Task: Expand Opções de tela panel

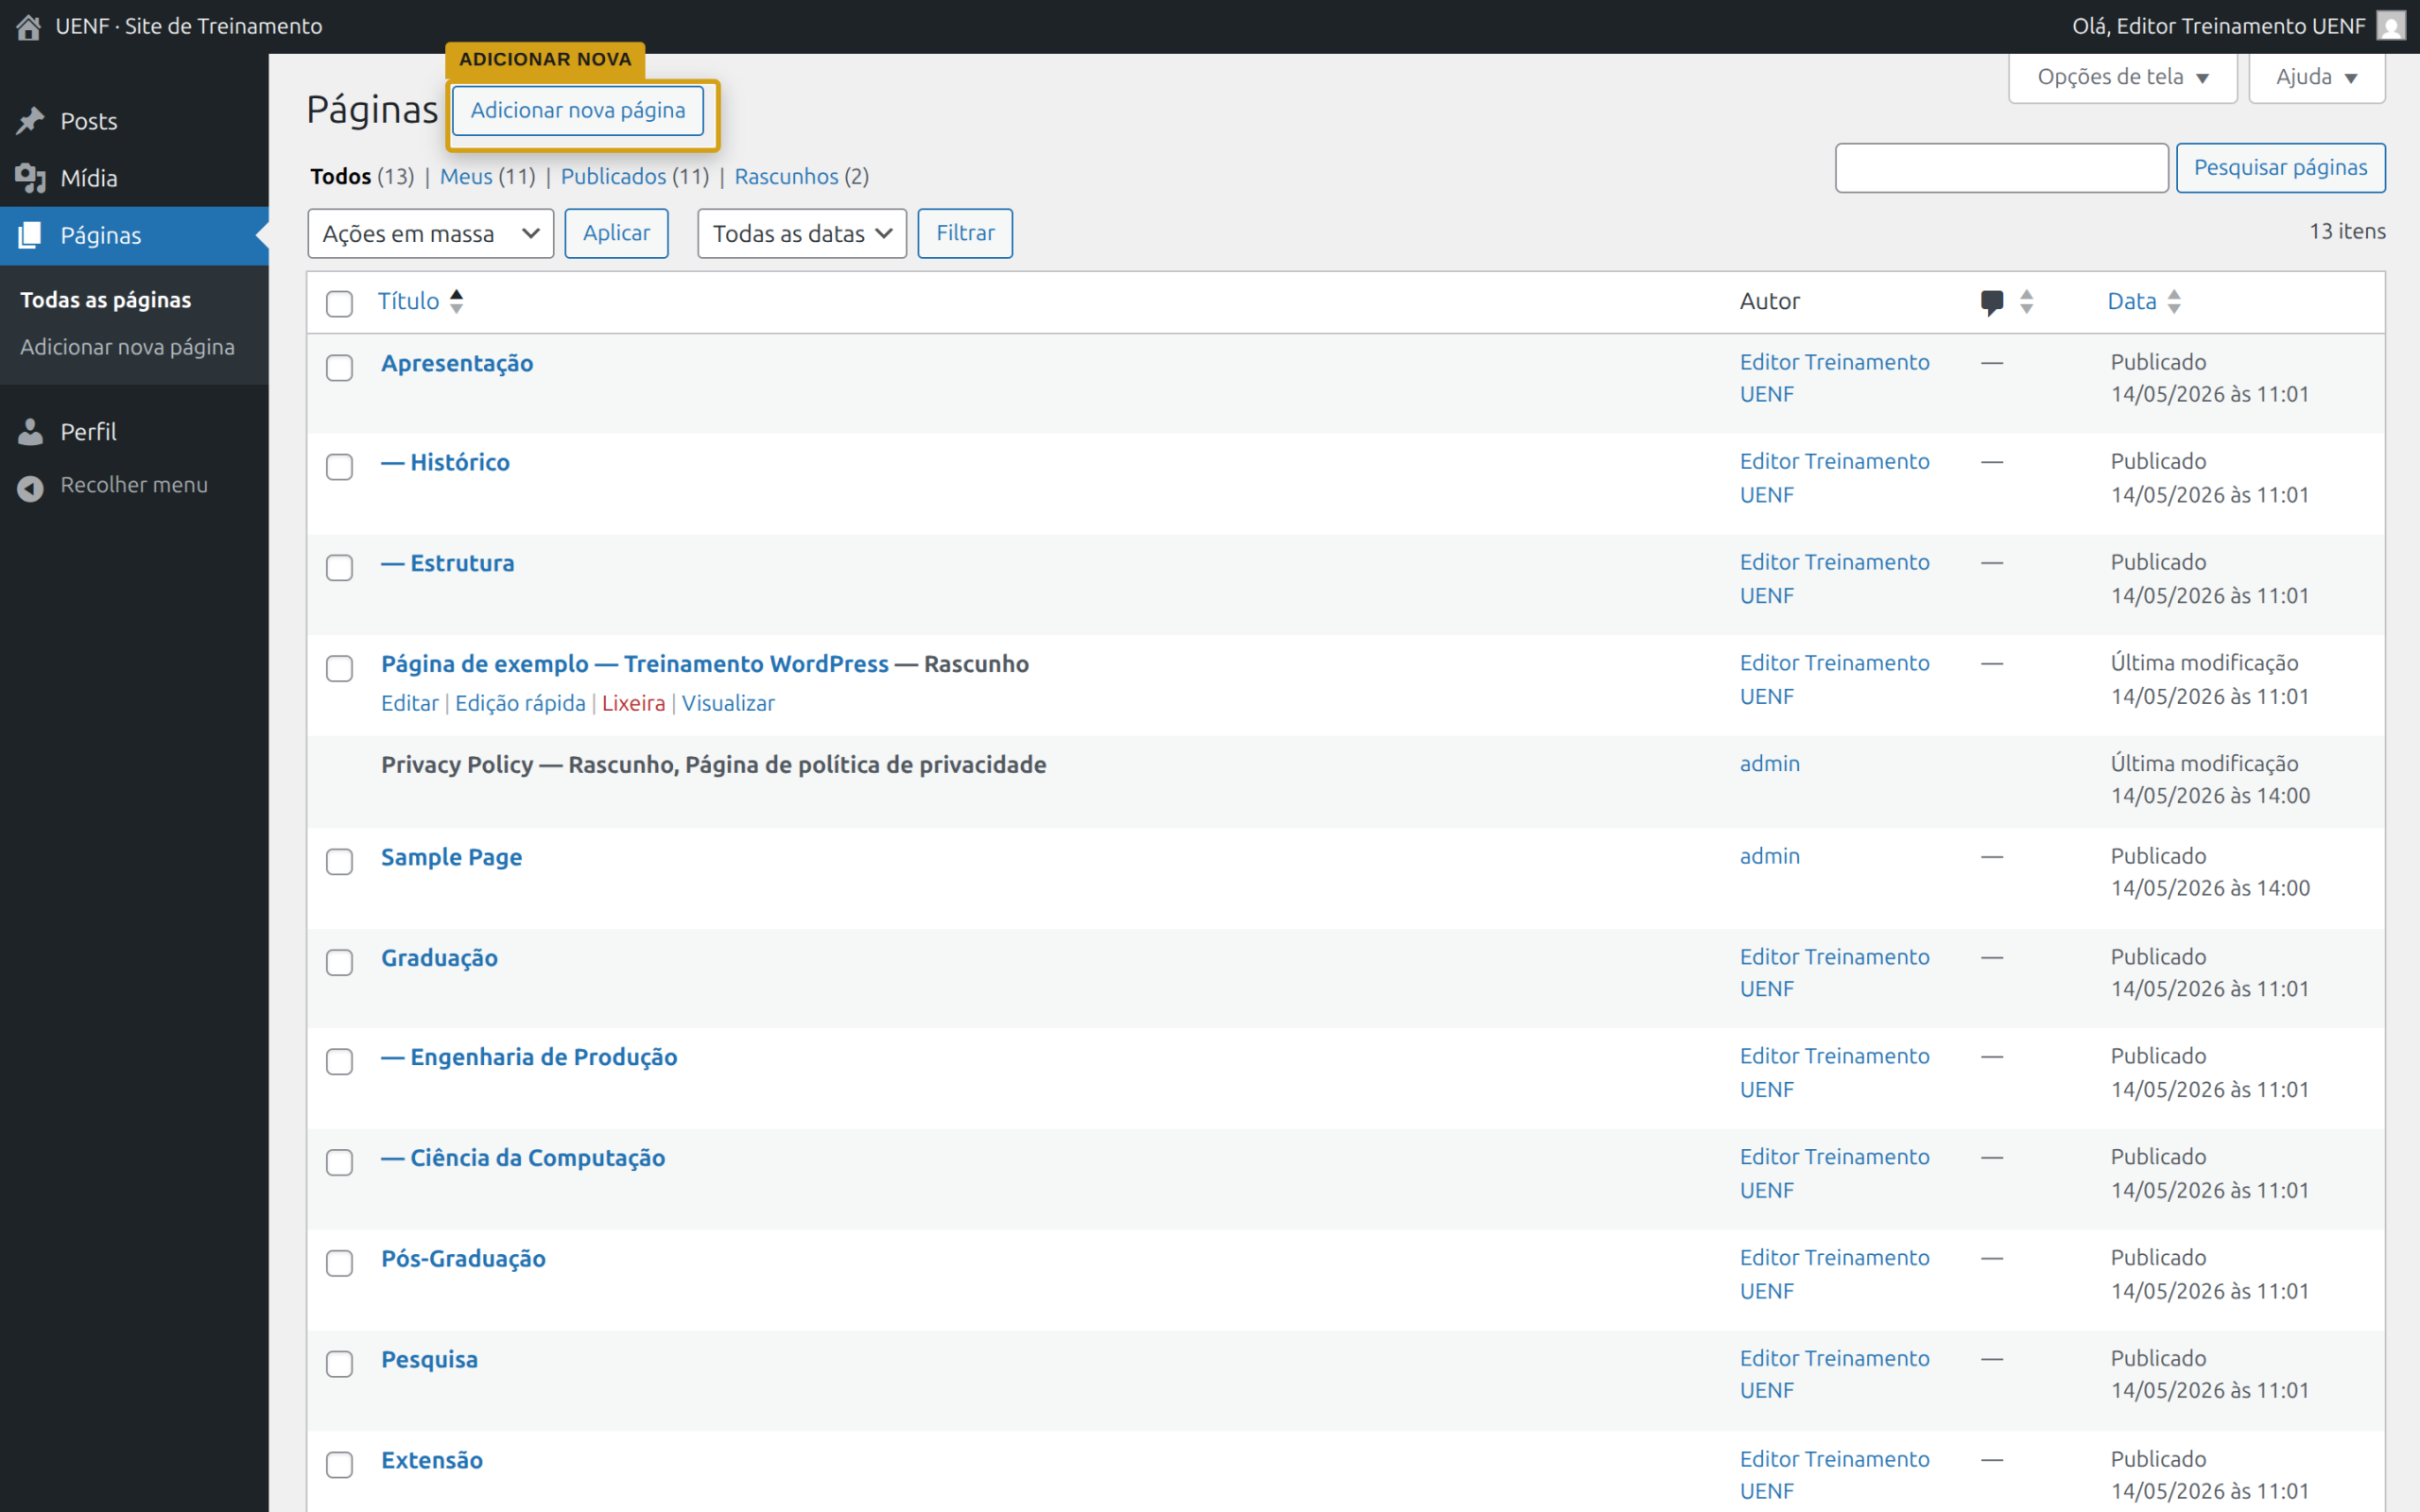Action: tap(2123, 77)
